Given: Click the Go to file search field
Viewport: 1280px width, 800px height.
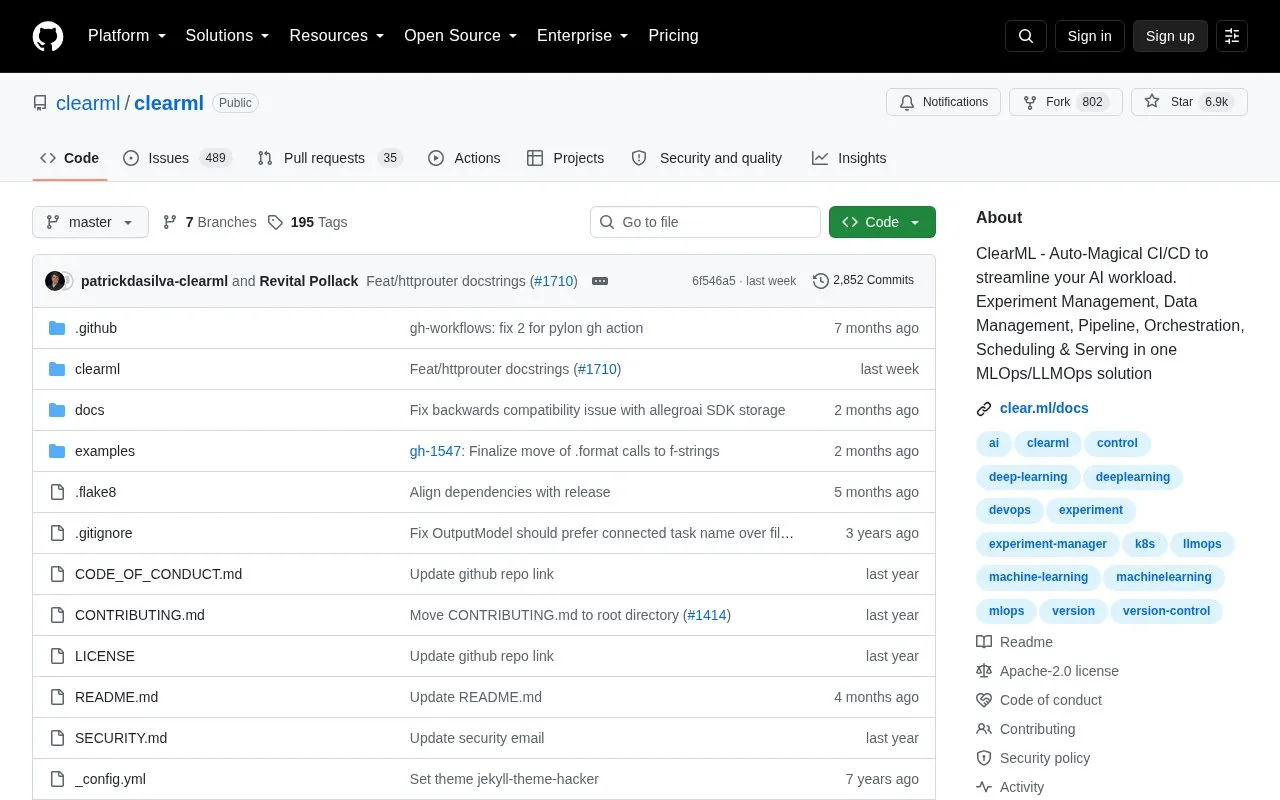Looking at the screenshot, I should click(705, 222).
